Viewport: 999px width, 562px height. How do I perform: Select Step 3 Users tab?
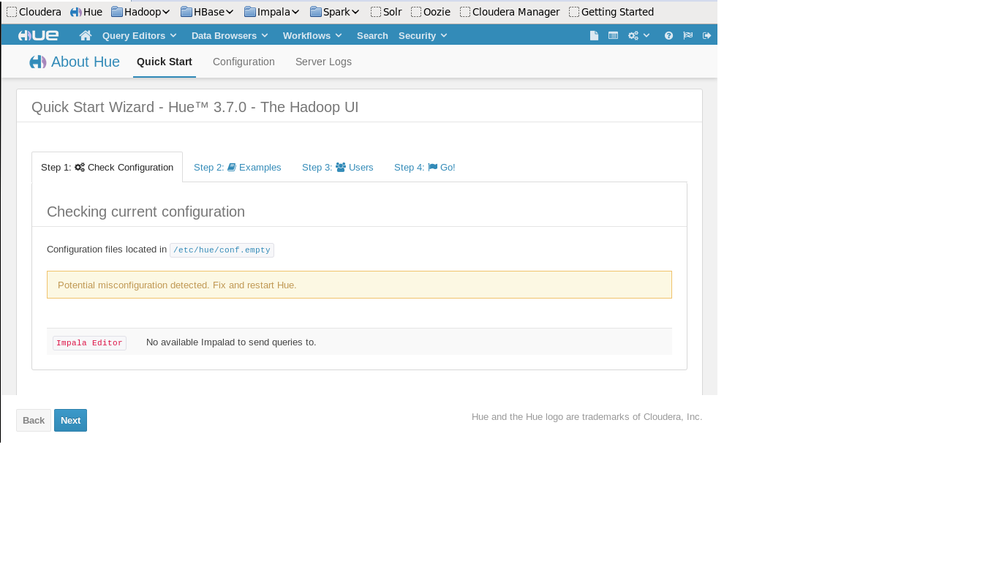(338, 167)
